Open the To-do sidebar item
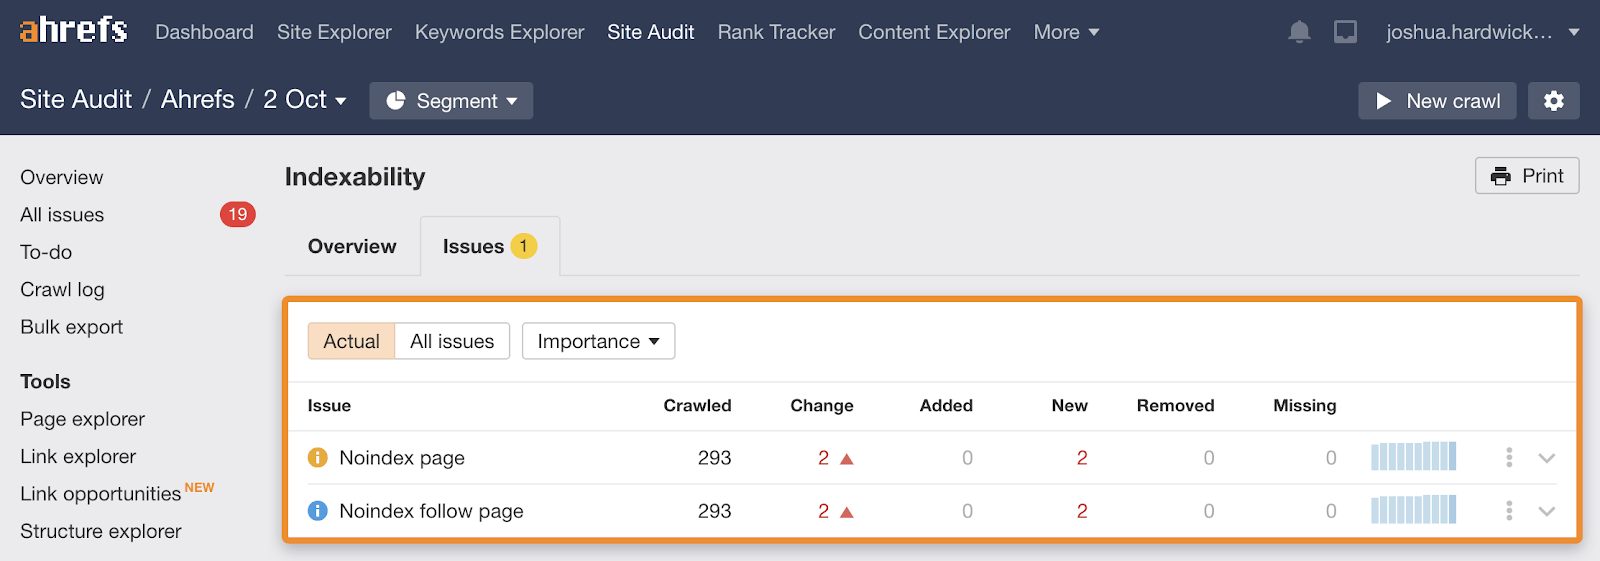This screenshot has height=561, width=1600. (46, 252)
